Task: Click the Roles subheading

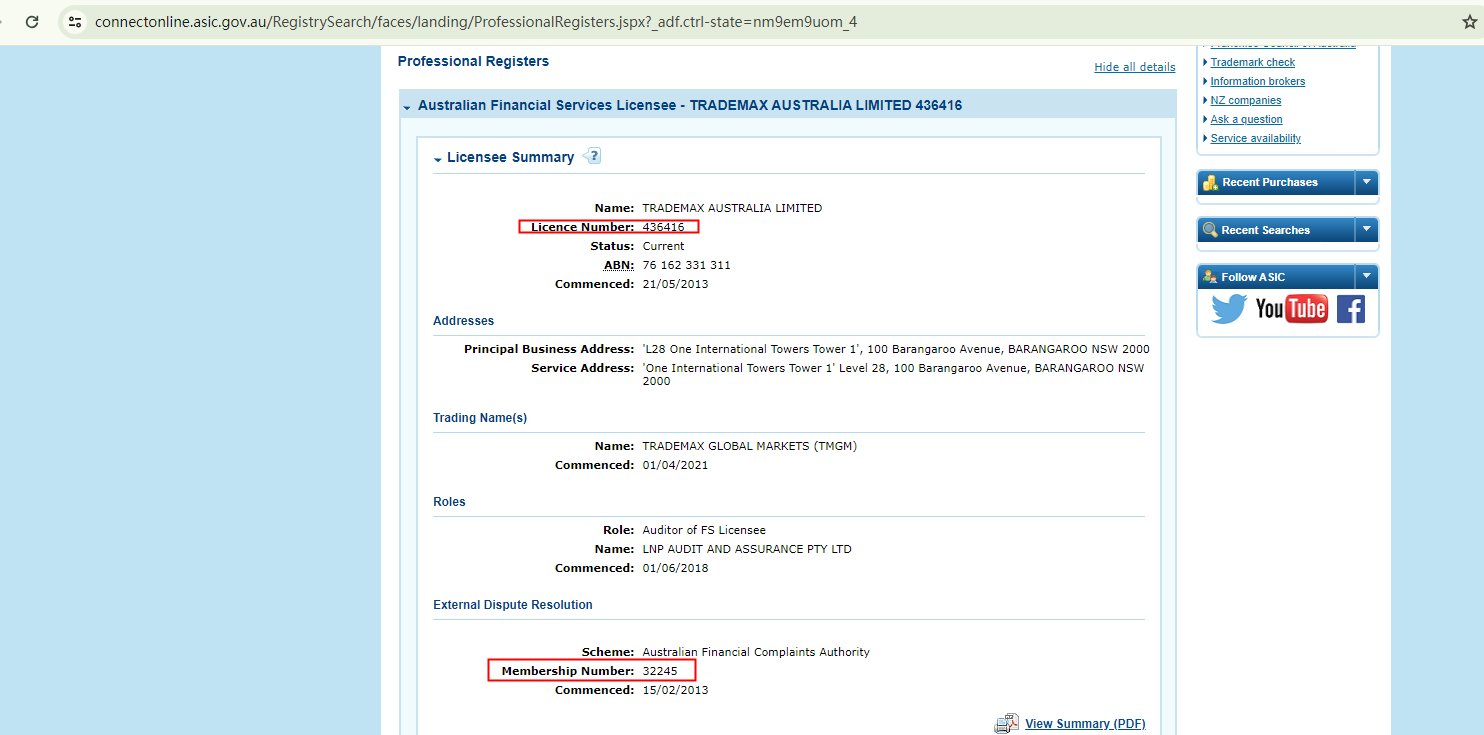Action: point(449,502)
